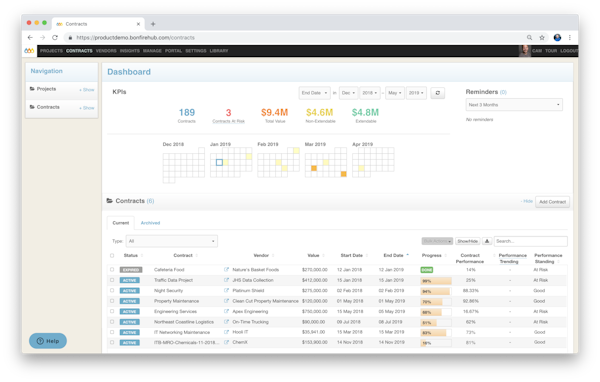The width and height of the screenshot is (600, 382).
Task: Click the lock icon in the address bar
Action: click(70, 38)
